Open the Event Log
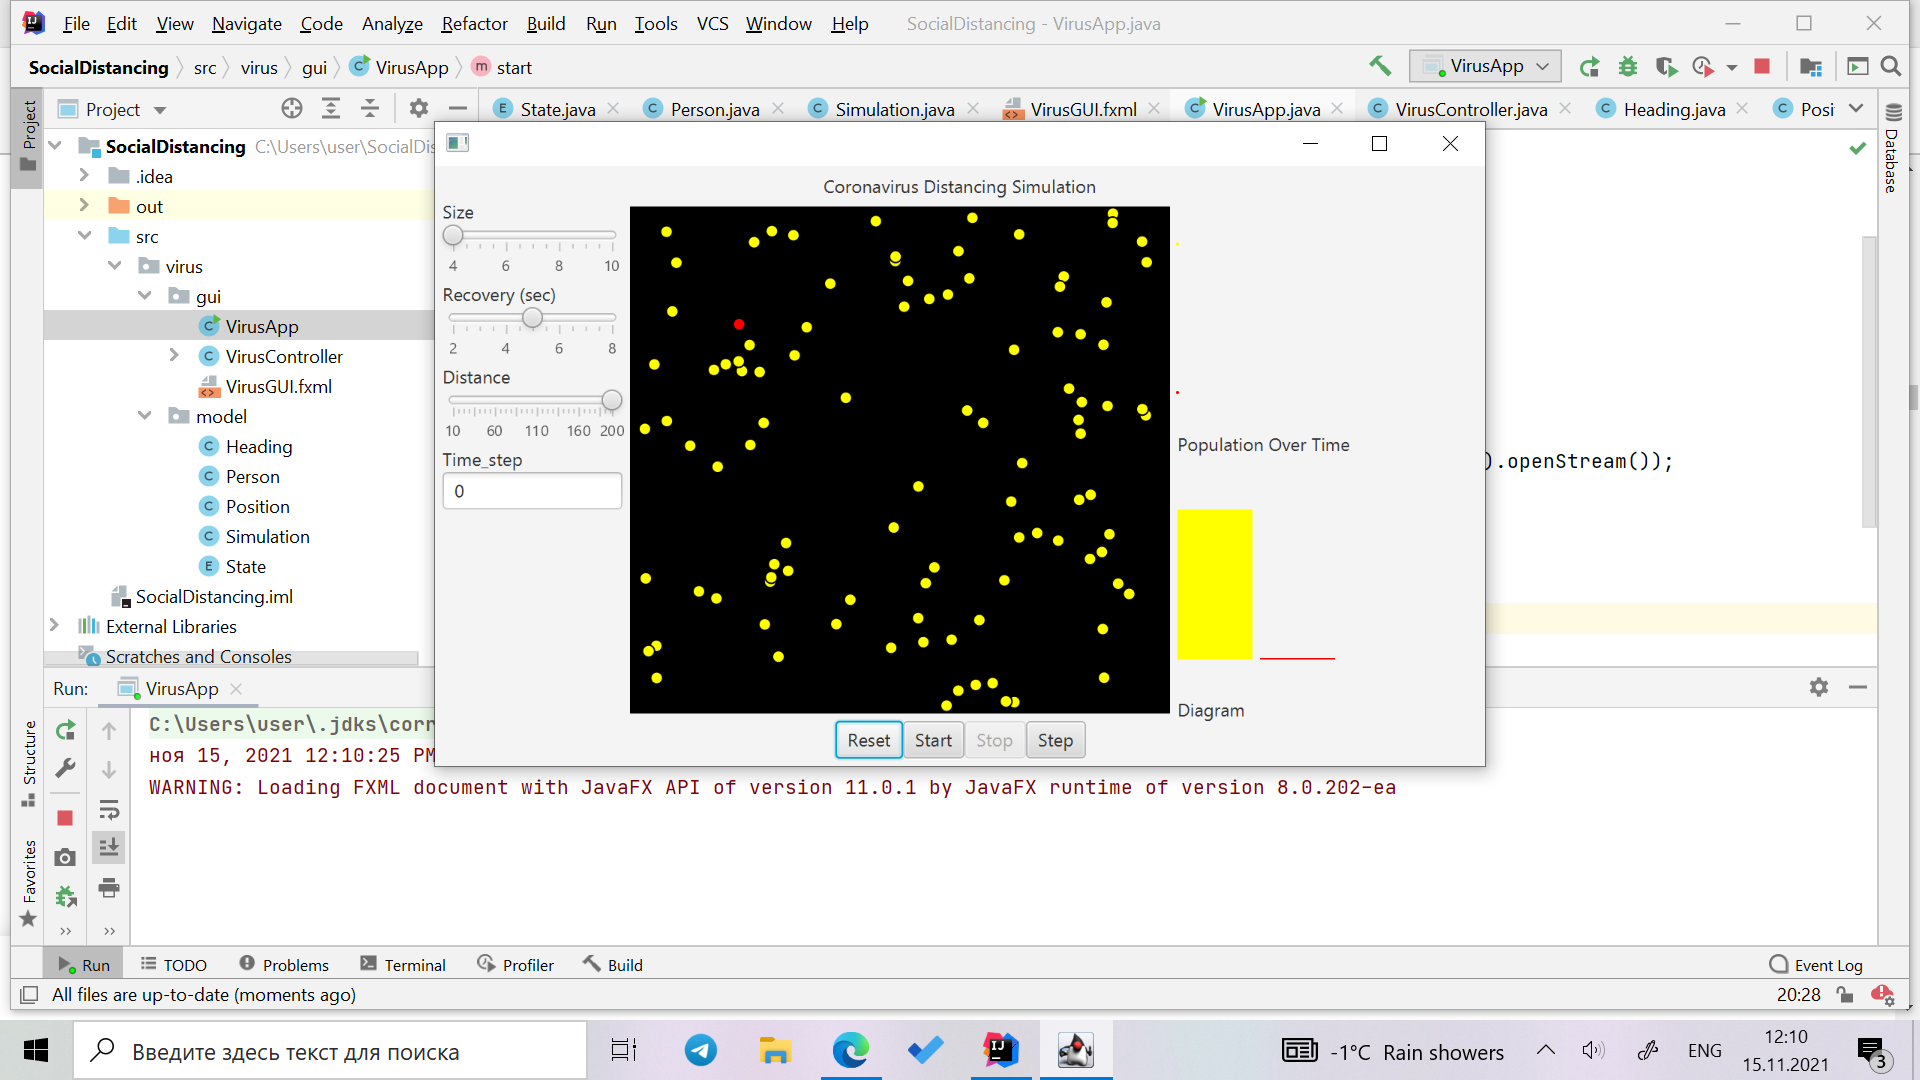The image size is (1920, 1080). [1816, 965]
